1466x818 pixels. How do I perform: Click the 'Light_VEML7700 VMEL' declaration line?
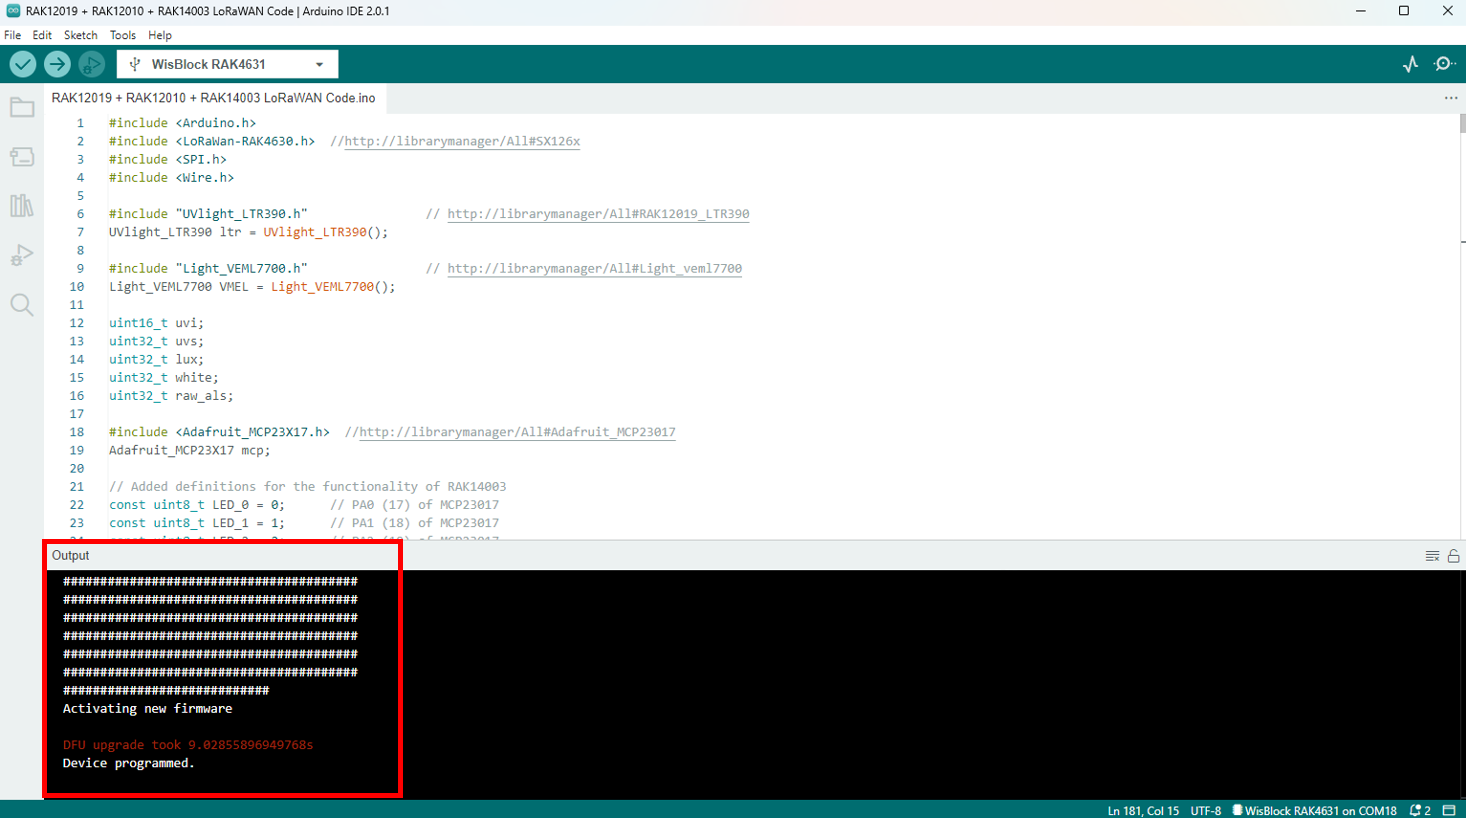tap(252, 286)
